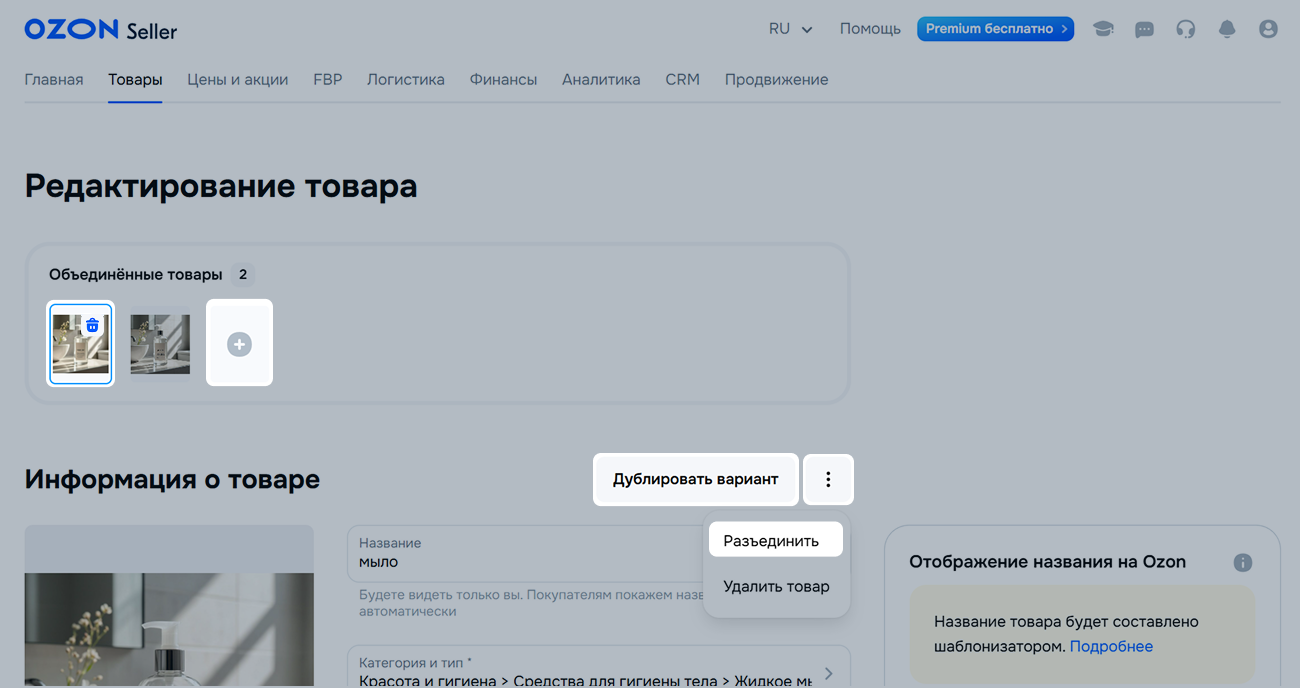The image size is (1300, 688).
Task: Select the second merged product thumbnail
Action: click(160, 343)
